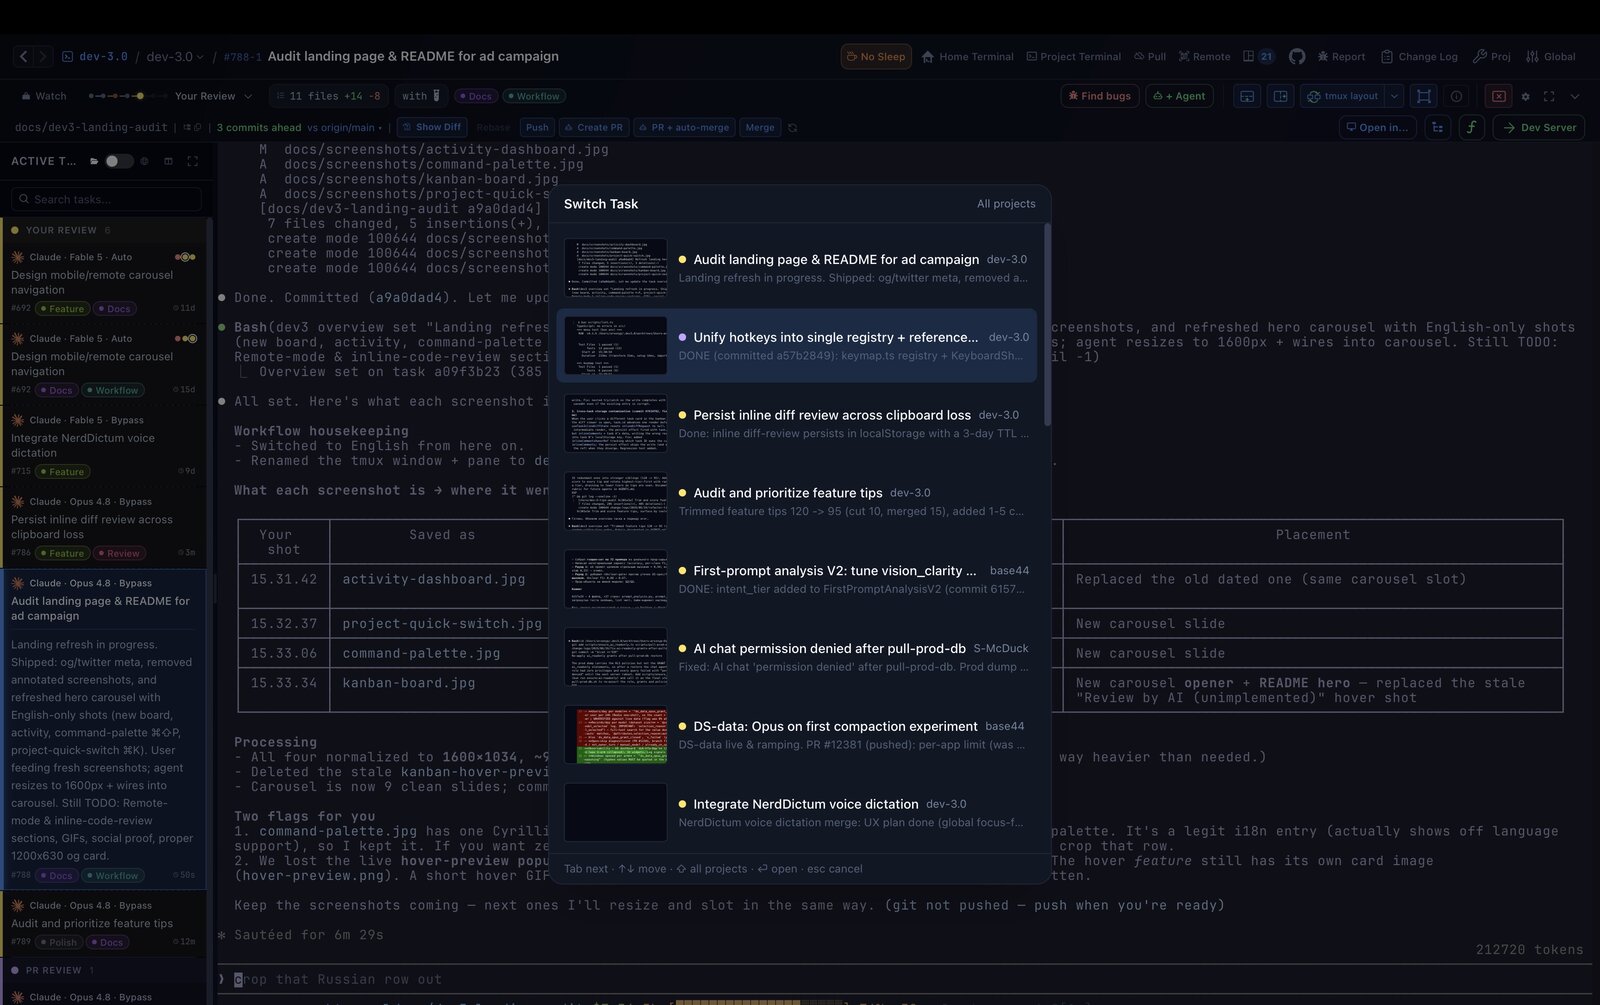This screenshot has height=1005, width=1600.
Task: Click the Create PR button
Action: [593, 127]
